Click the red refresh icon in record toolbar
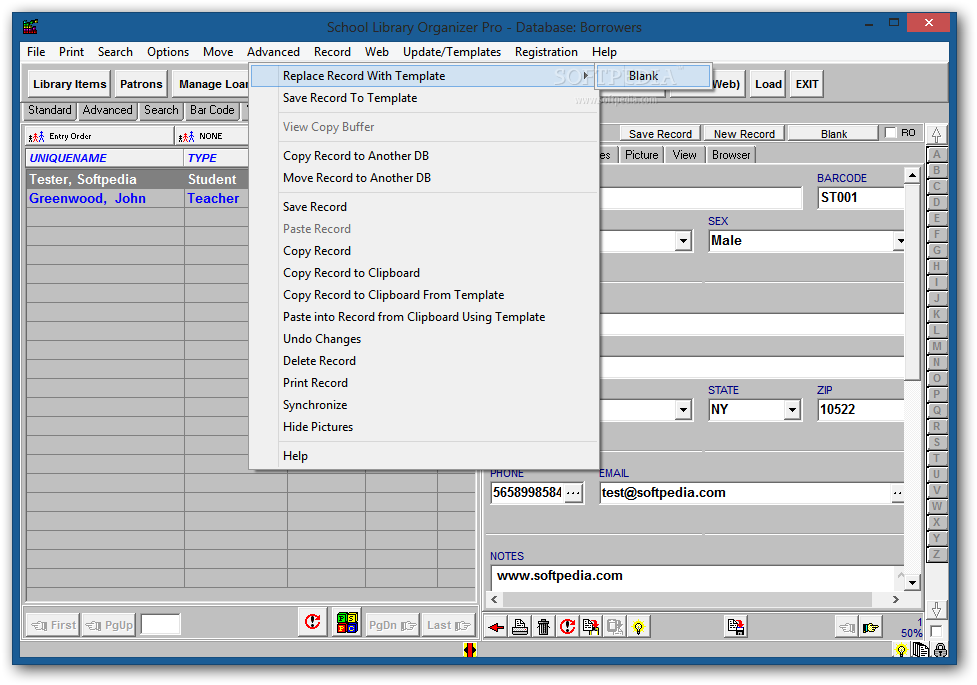Screen dimensions: 977x685 click(568, 627)
